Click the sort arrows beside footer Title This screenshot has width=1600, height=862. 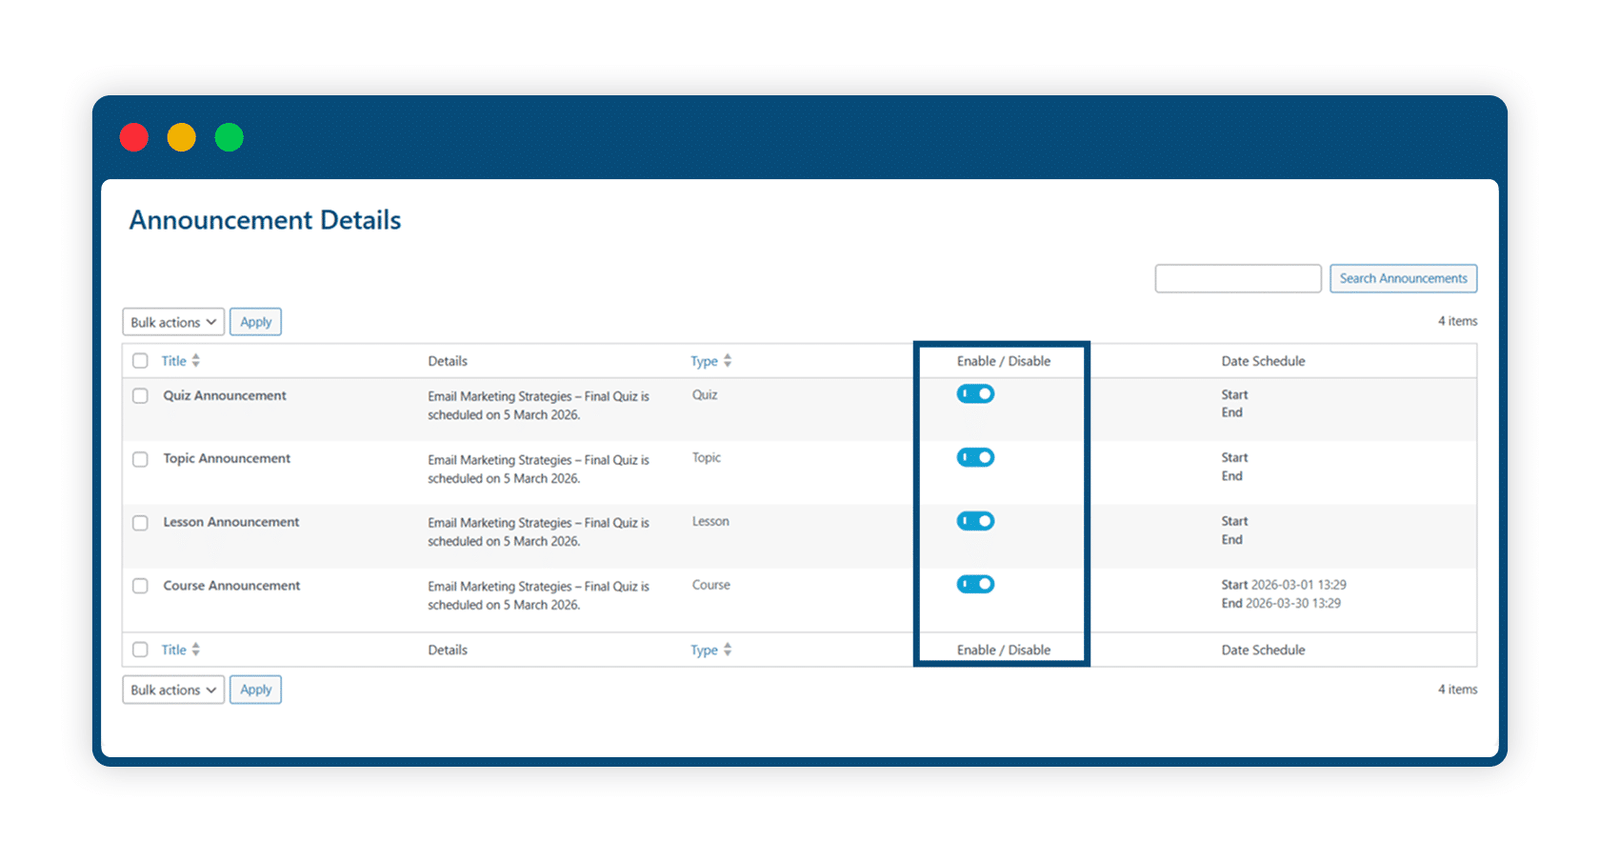[196, 650]
